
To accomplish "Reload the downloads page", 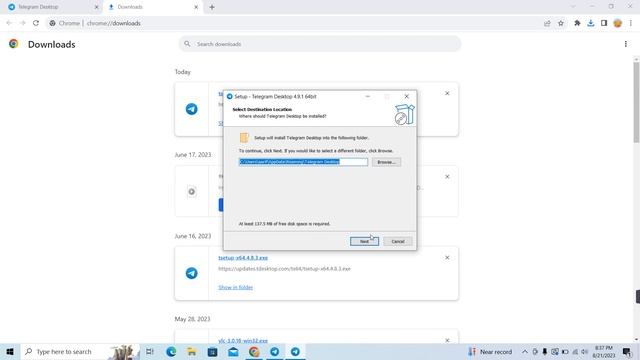I will (x=36, y=23).
